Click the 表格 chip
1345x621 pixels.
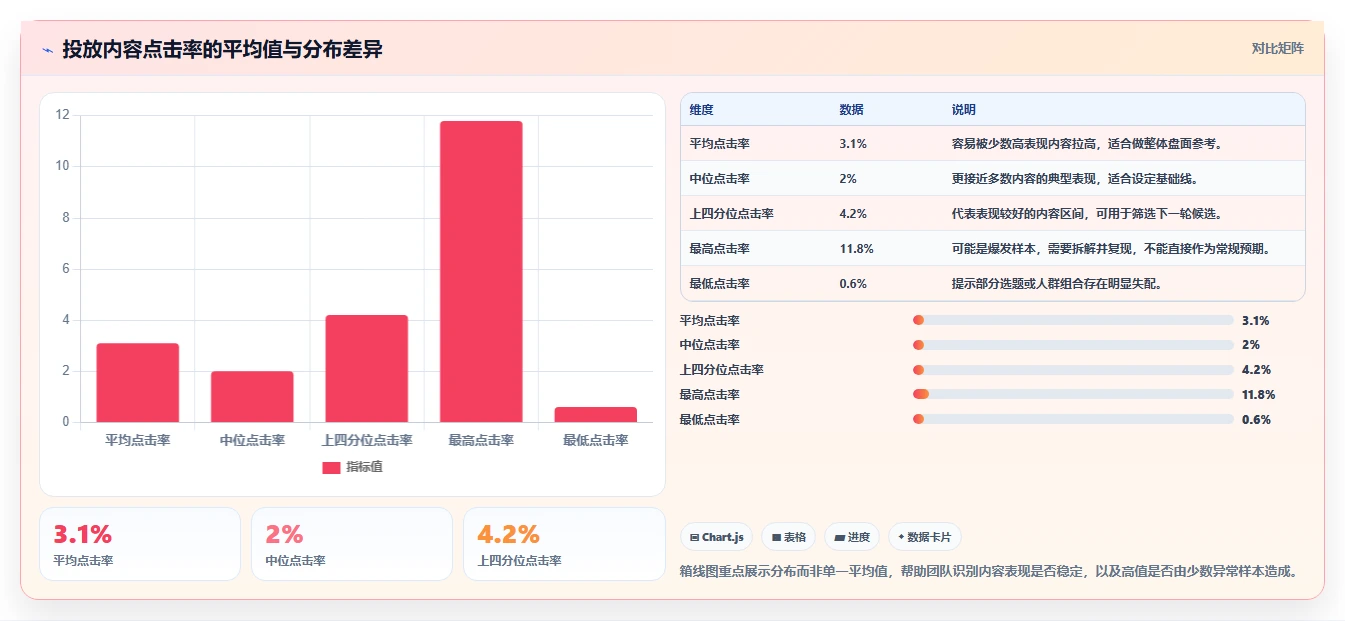pyautogui.click(x=789, y=537)
